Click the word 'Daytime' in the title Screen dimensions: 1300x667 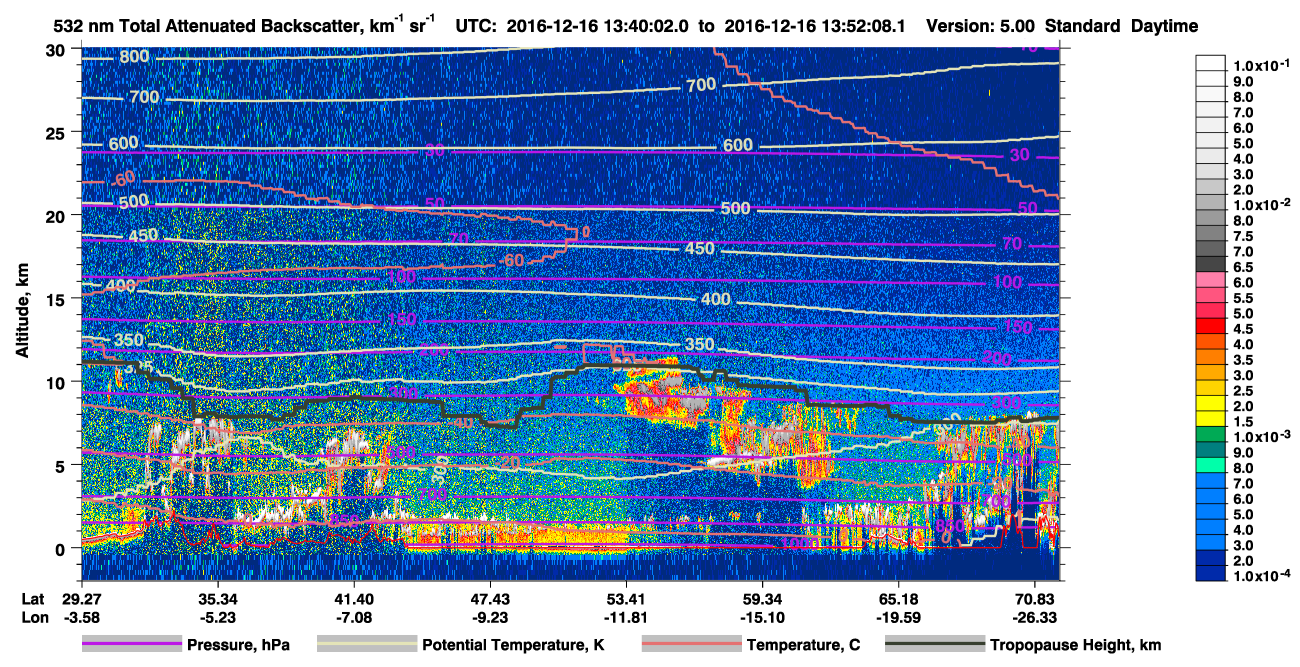point(1164,27)
